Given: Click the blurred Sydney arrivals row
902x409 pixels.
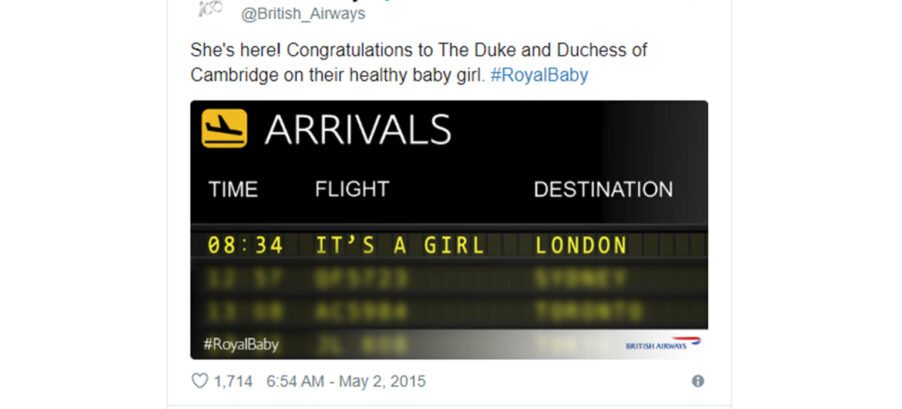Looking at the screenshot, I should click(x=449, y=279).
